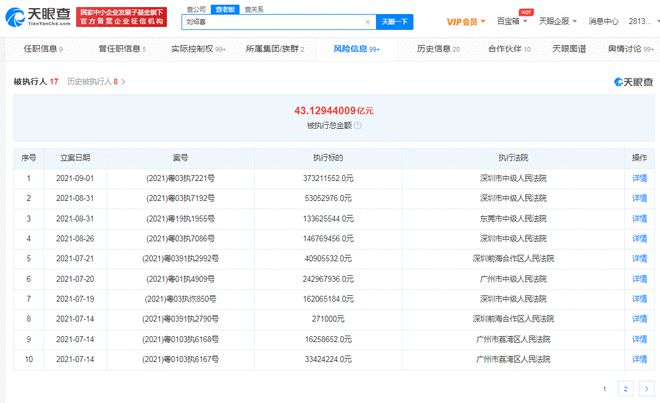Image resolution: width=660 pixels, height=403 pixels.
Task: Open the 实际控制权 tab
Action: click(x=198, y=49)
